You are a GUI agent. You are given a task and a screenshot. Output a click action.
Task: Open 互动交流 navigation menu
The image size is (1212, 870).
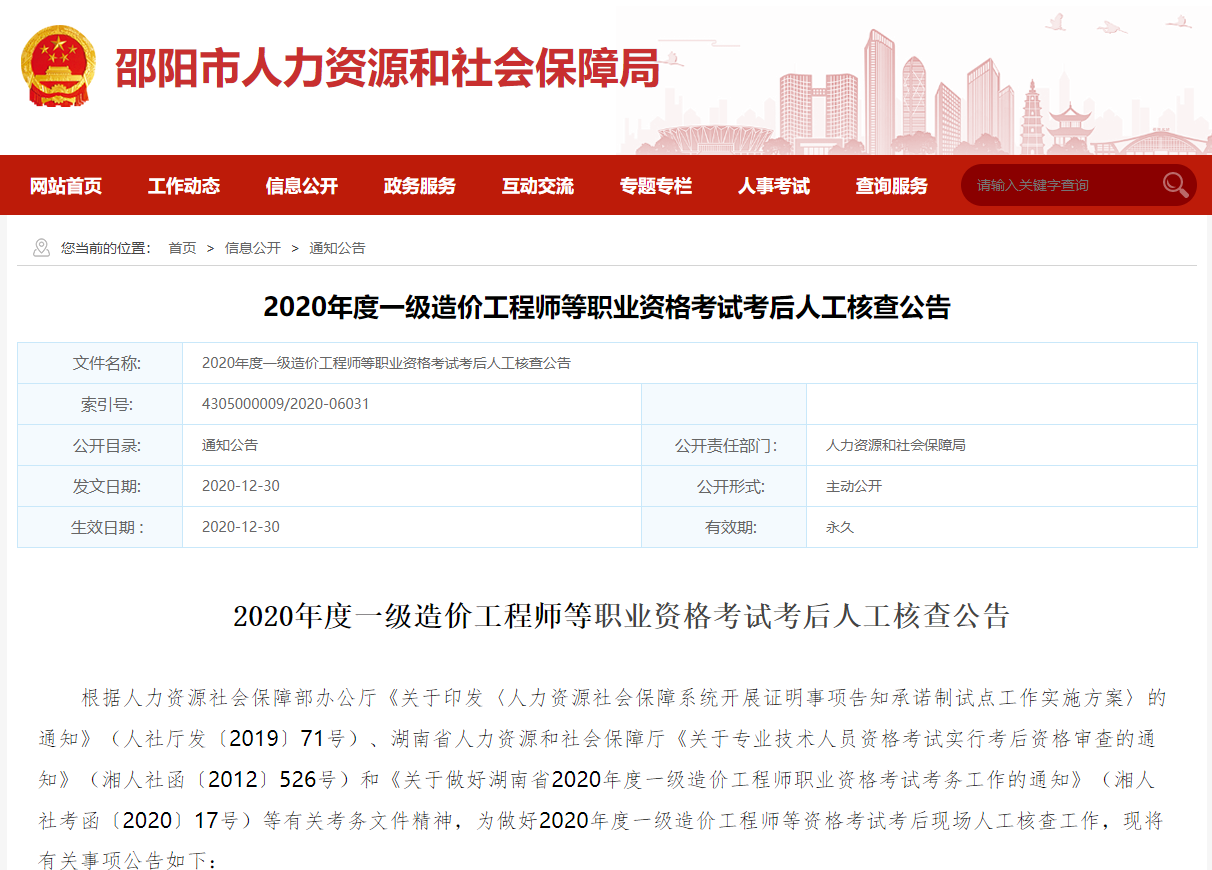coord(538,186)
